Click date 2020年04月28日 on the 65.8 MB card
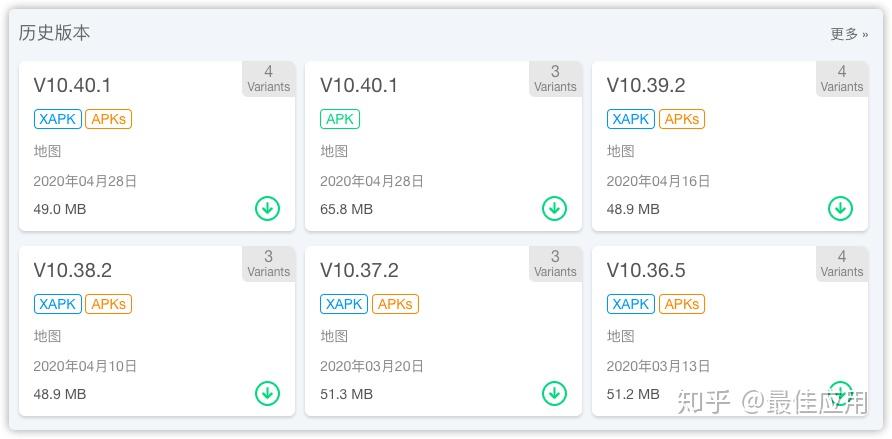Screen dimensions: 892x439 [x=372, y=181]
